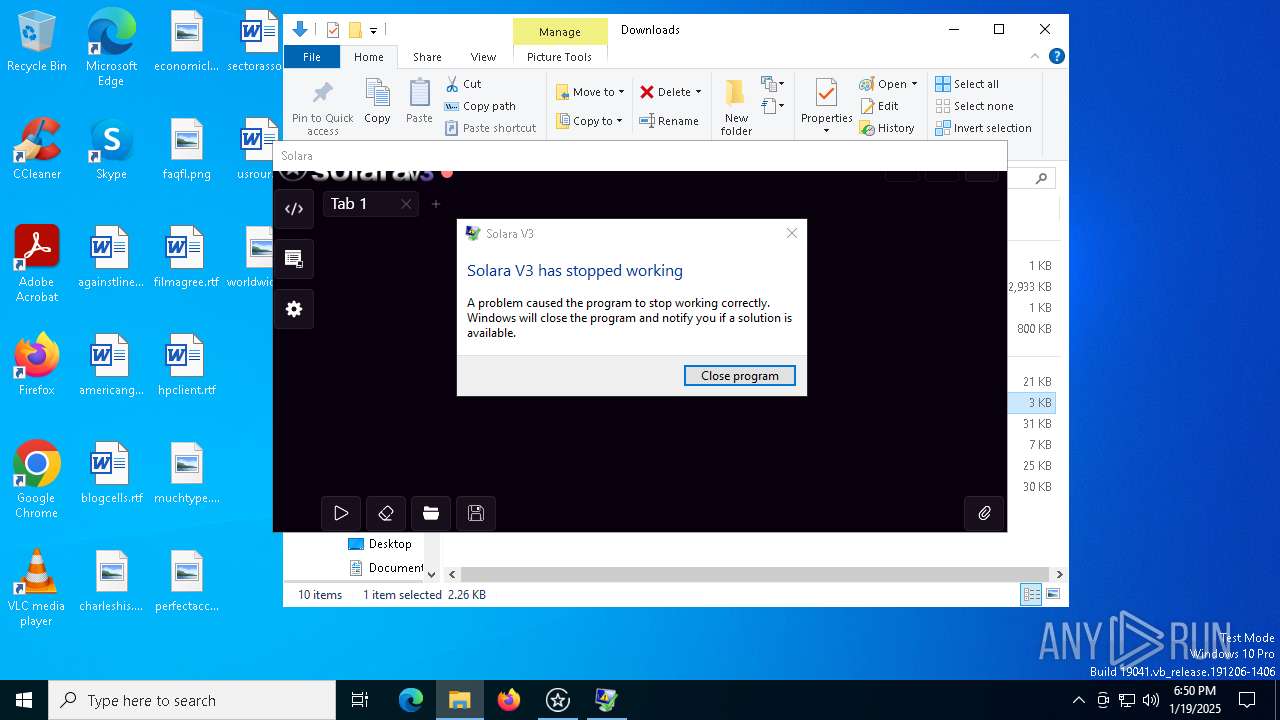The height and width of the screenshot is (720, 1280).
Task: Click Pin to Quick access
Action: pyautogui.click(x=322, y=108)
